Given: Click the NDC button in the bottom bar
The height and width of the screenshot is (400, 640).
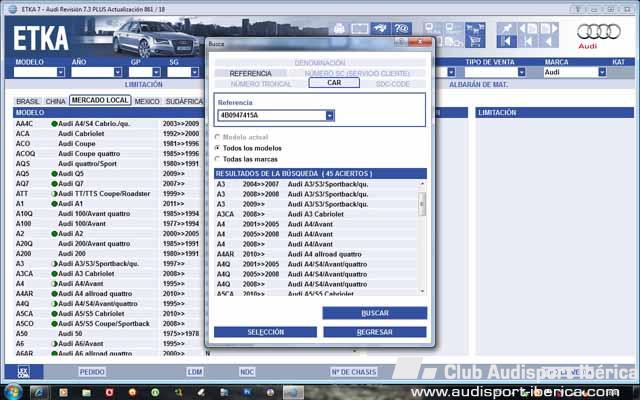Looking at the screenshot, I should point(247,372).
